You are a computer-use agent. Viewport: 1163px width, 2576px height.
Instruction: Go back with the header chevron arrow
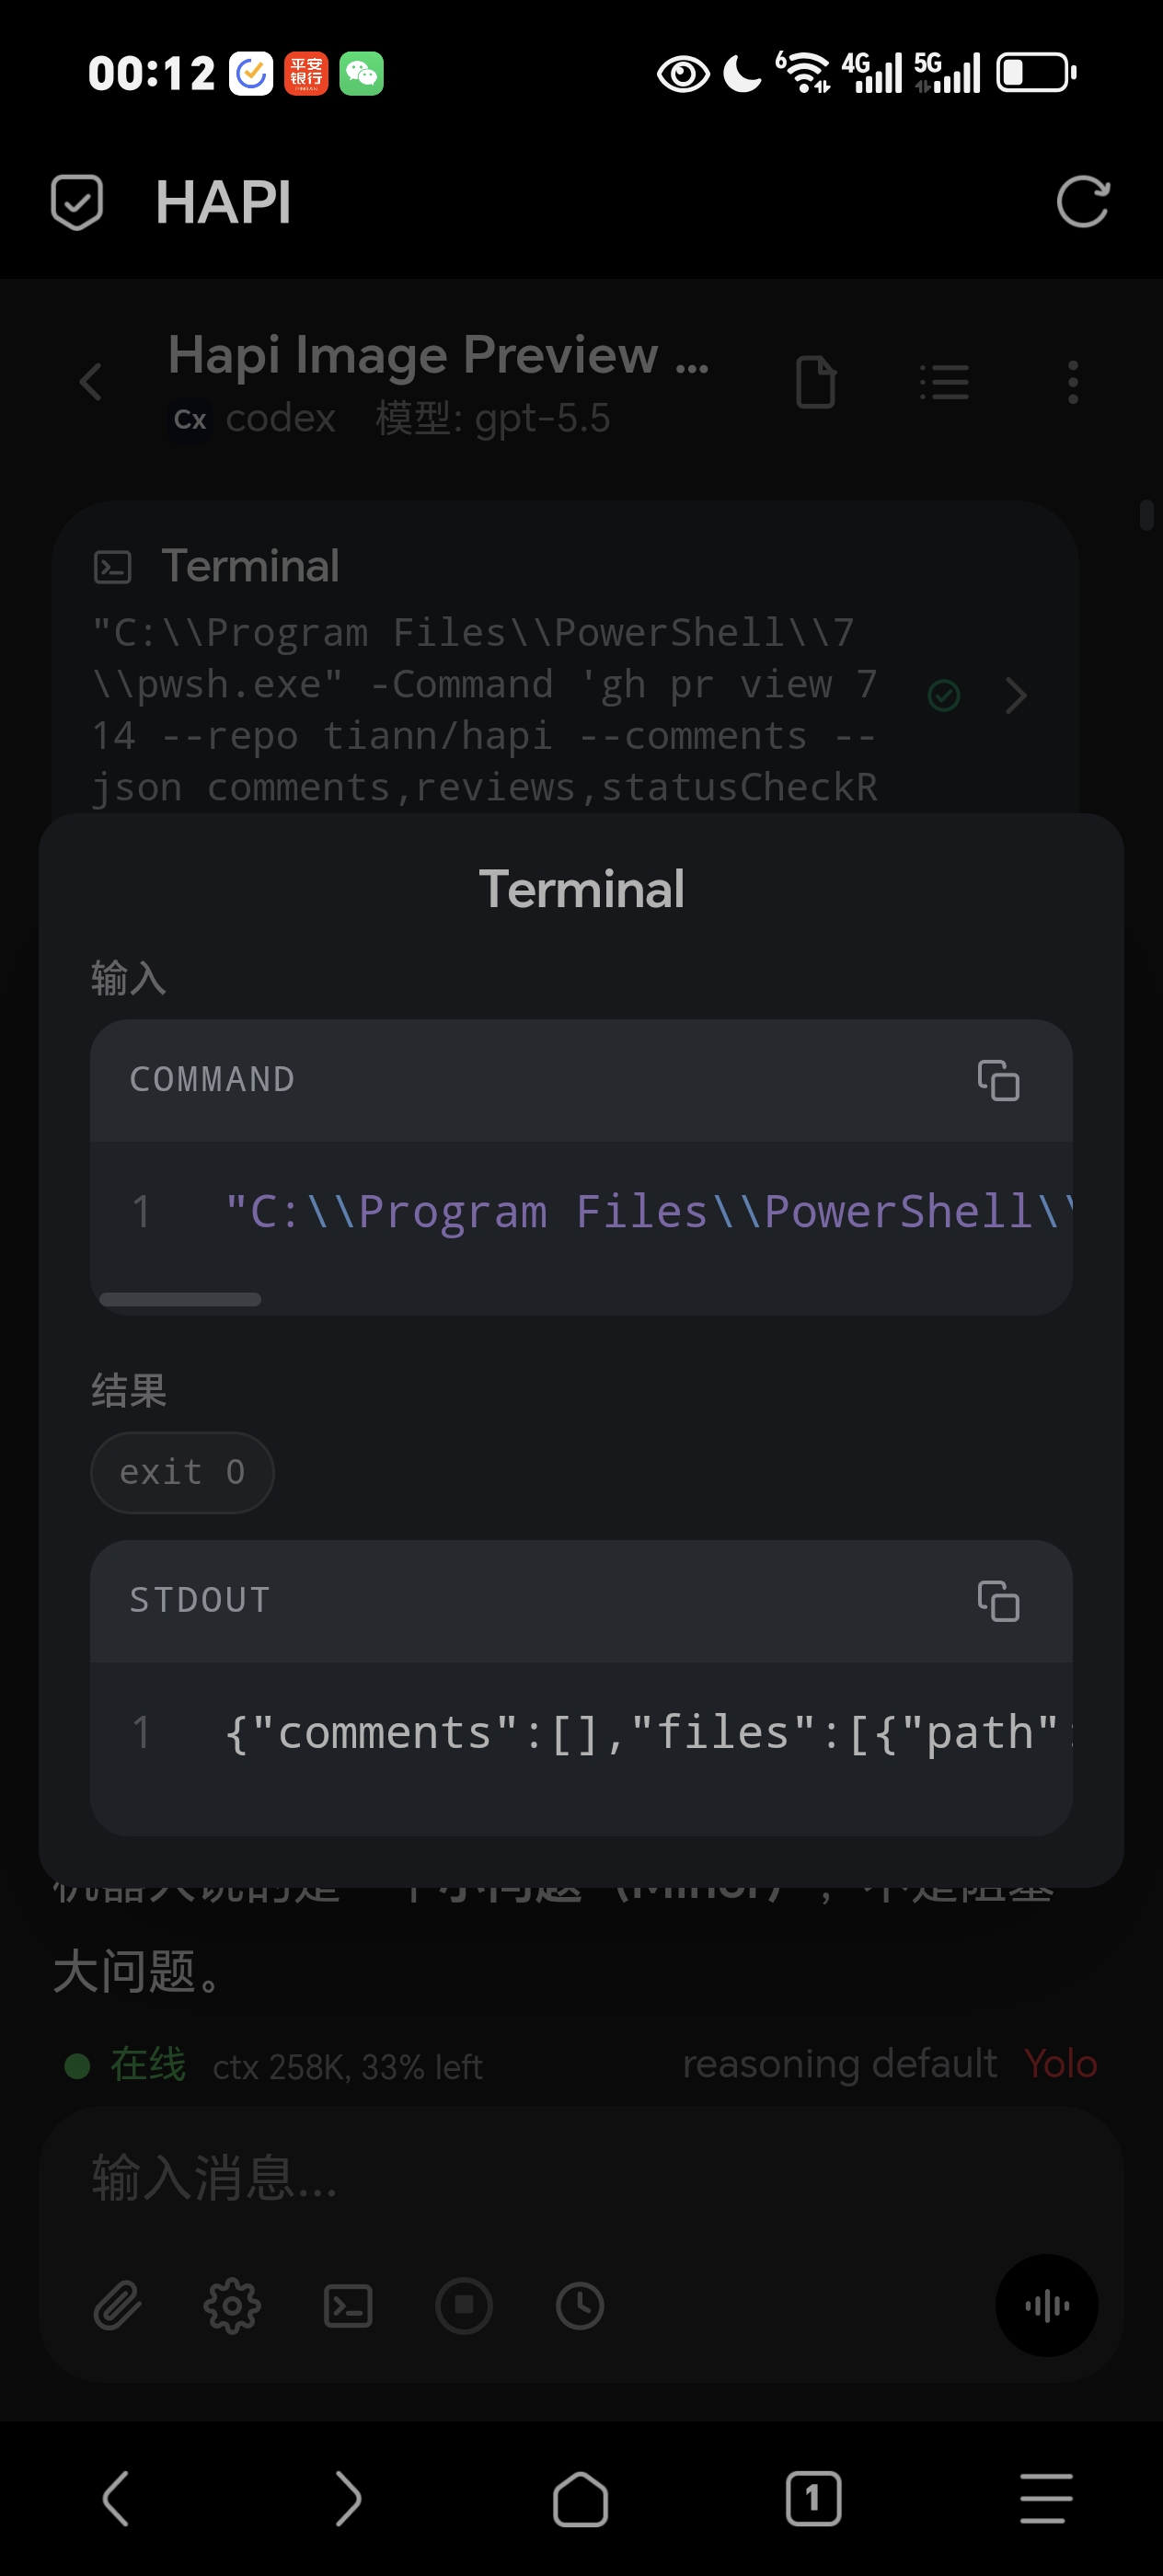tap(91, 382)
